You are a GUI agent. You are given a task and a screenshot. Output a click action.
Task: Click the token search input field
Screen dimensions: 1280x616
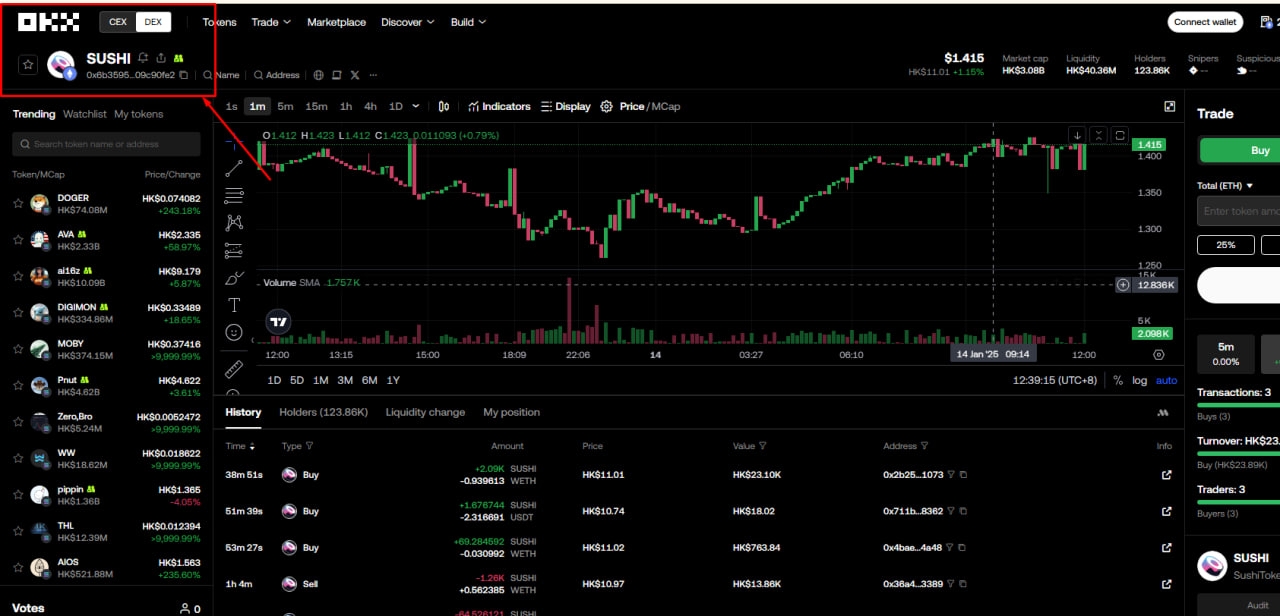pos(106,144)
